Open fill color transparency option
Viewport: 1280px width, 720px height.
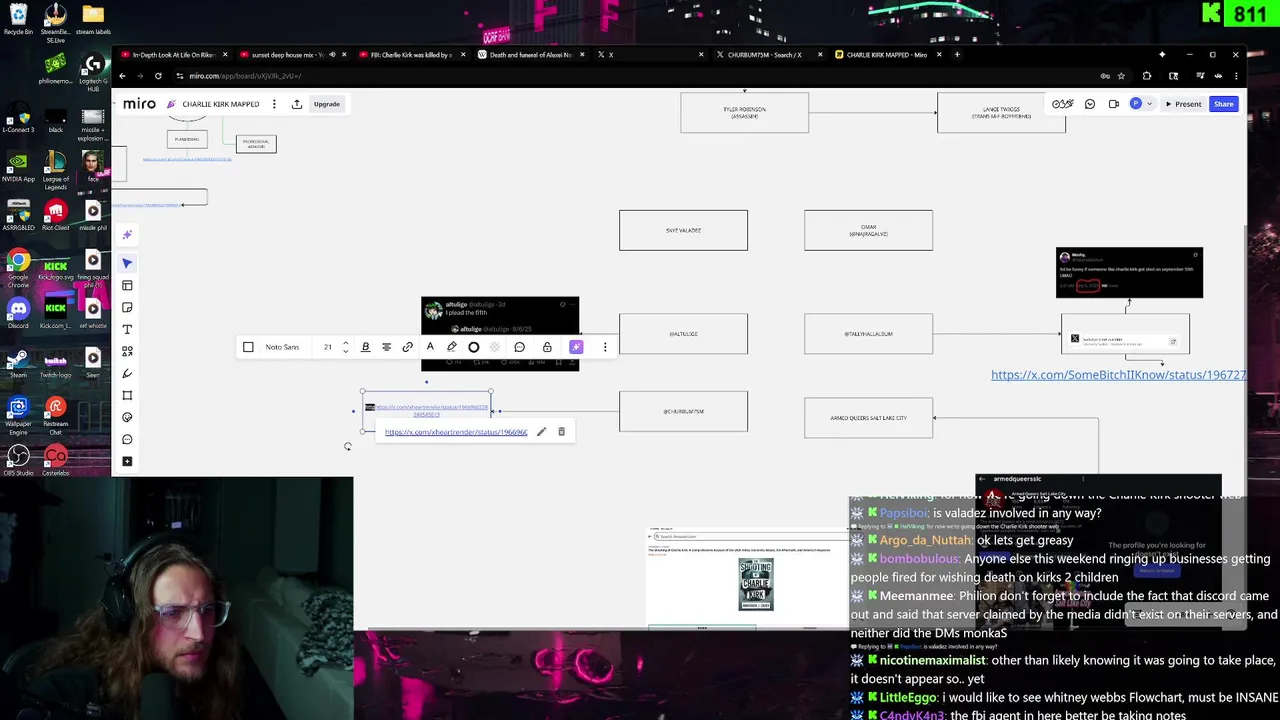pyautogui.click(x=495, y=347)
